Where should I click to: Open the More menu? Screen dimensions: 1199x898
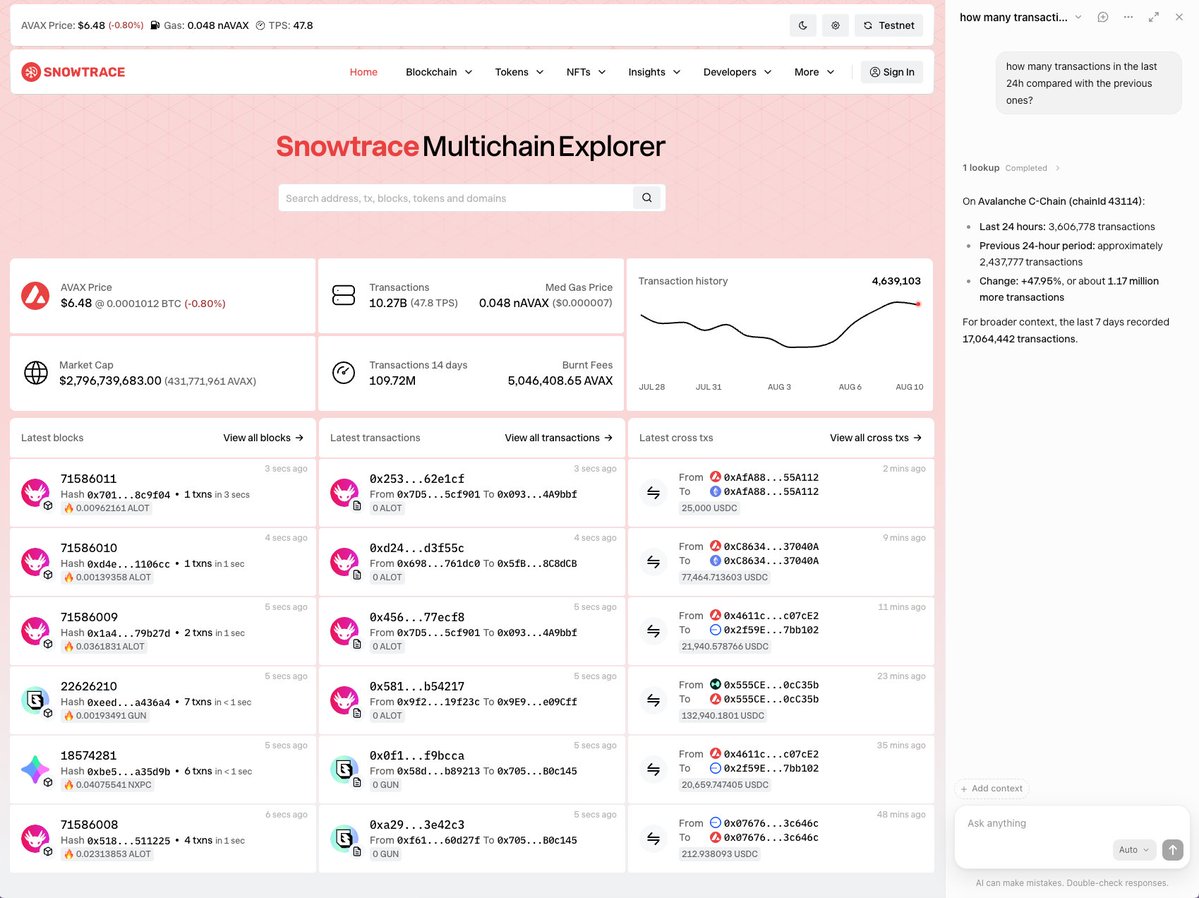(814, 72)
